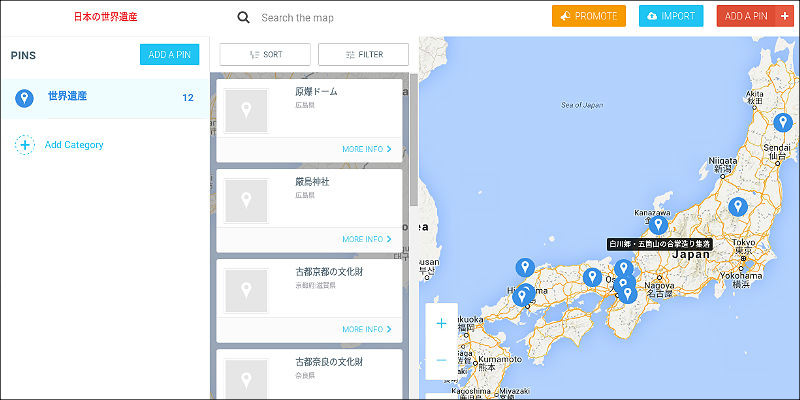The height and width of the screenshot is (400, 800).
Task: Click MORE INFO on 原爆ドーム card
Action: (x=367, y=149)
